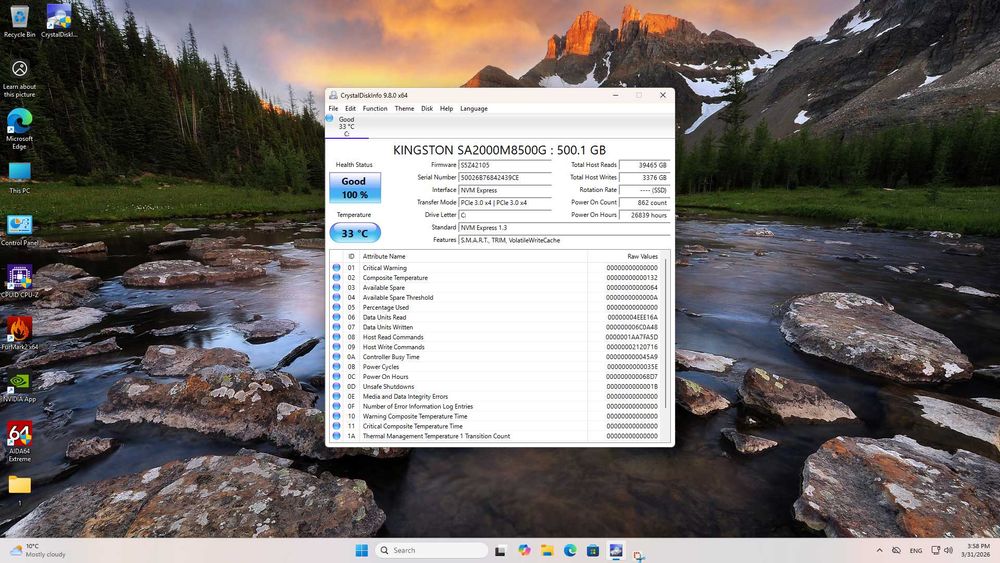The height and width of the screenshot is (563, 1000).
Task: Launch Microsoft Edge from the desktop
Action: (19, 129)
